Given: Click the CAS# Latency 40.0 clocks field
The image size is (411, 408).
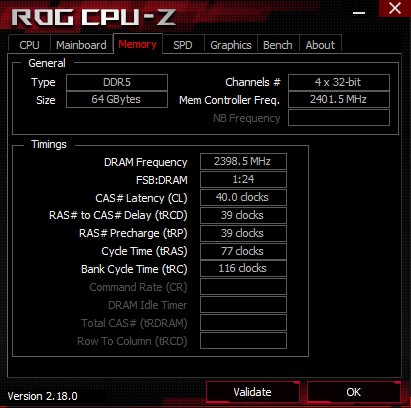Looking at the screenshot, I should coord(243,197).
